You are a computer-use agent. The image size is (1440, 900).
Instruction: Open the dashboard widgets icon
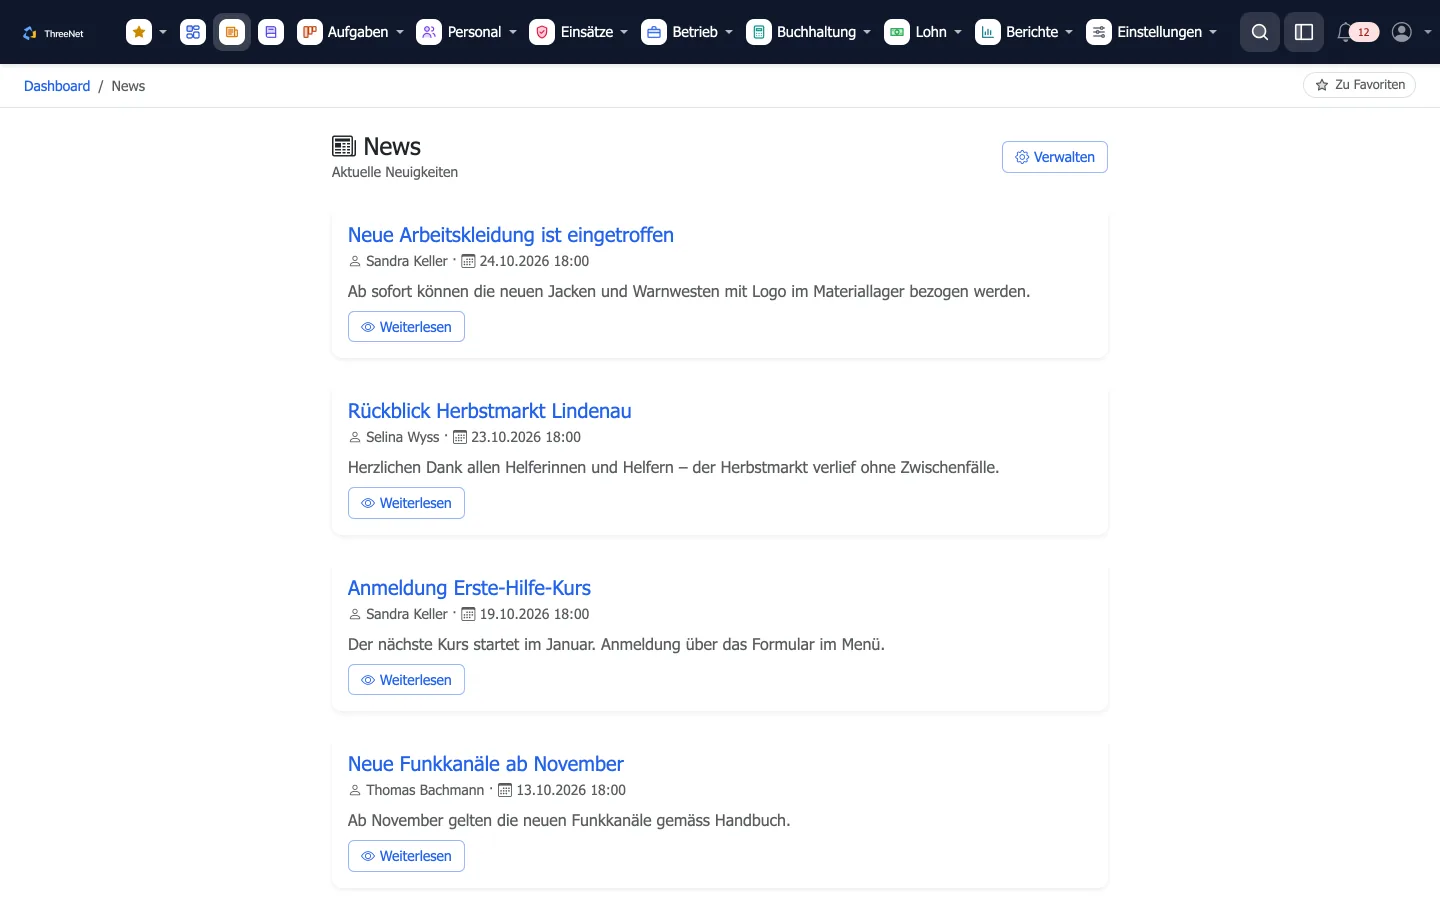pos(193,32)
